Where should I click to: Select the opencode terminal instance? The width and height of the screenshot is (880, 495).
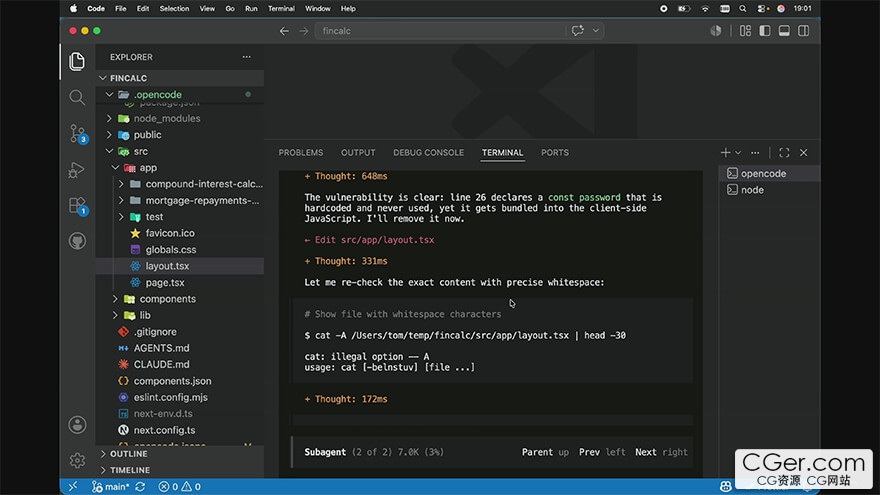(769, 173)
